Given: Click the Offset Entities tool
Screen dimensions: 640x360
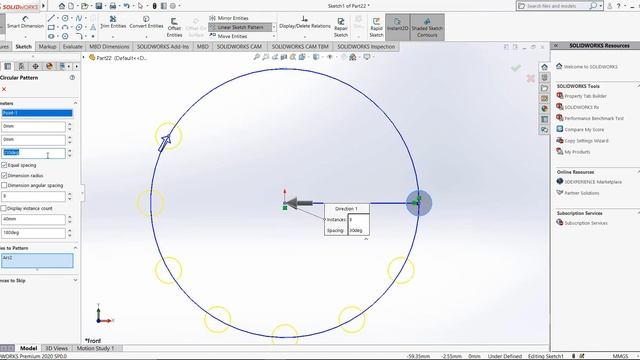Looking at the screenshot, I should [174, 27].
